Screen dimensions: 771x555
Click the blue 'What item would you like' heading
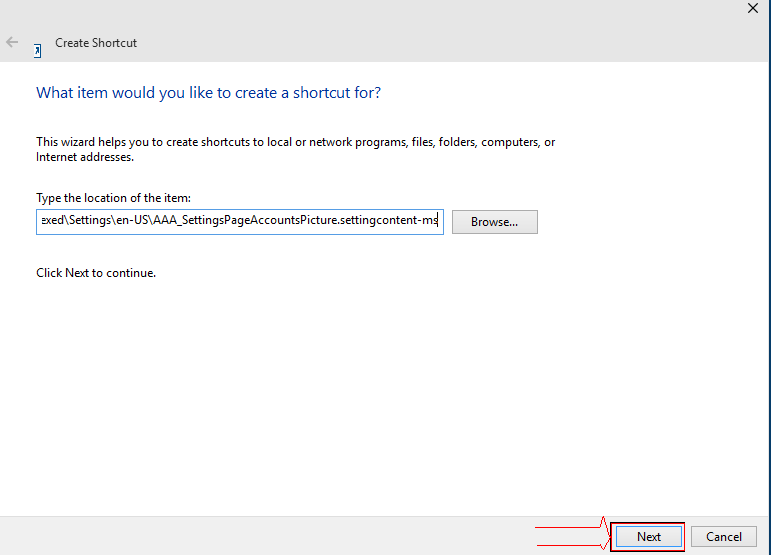pyautogui.click(x=208, y=93)
